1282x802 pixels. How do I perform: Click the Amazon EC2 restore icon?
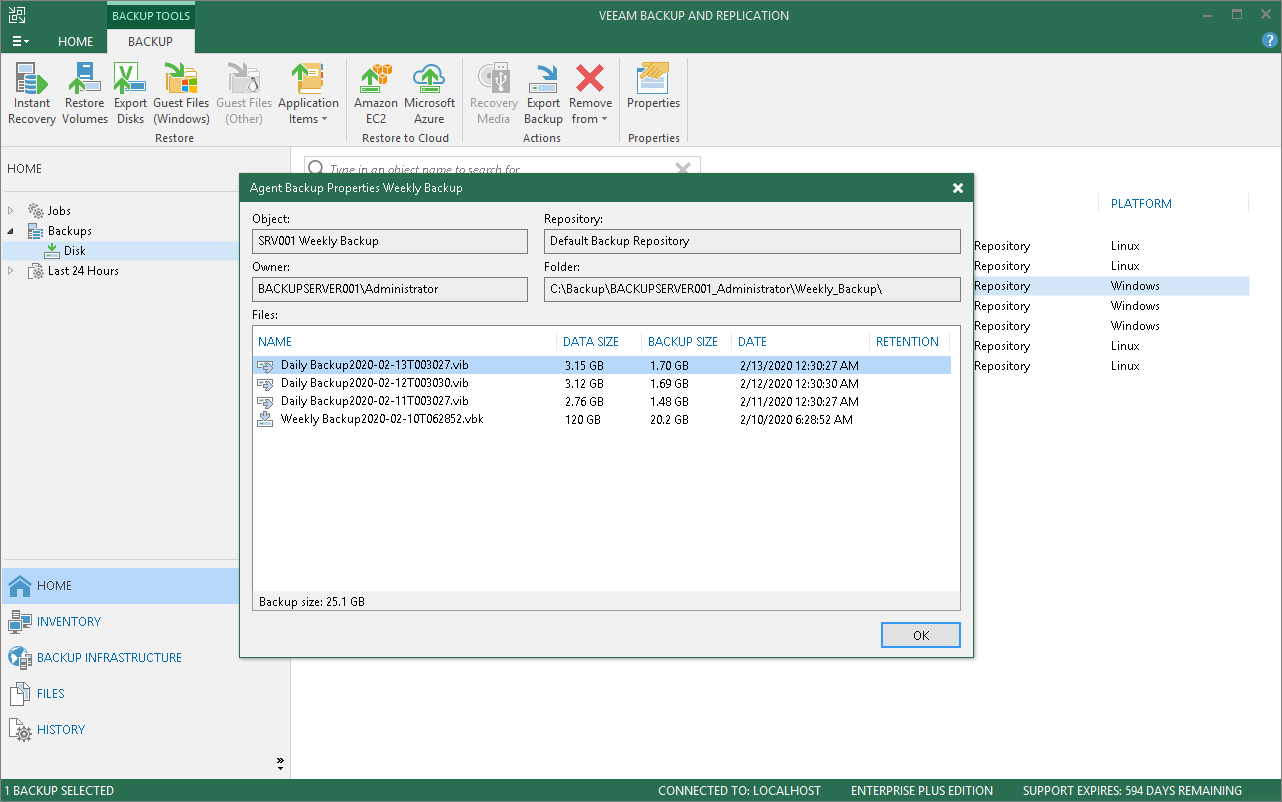pos(376,94)
